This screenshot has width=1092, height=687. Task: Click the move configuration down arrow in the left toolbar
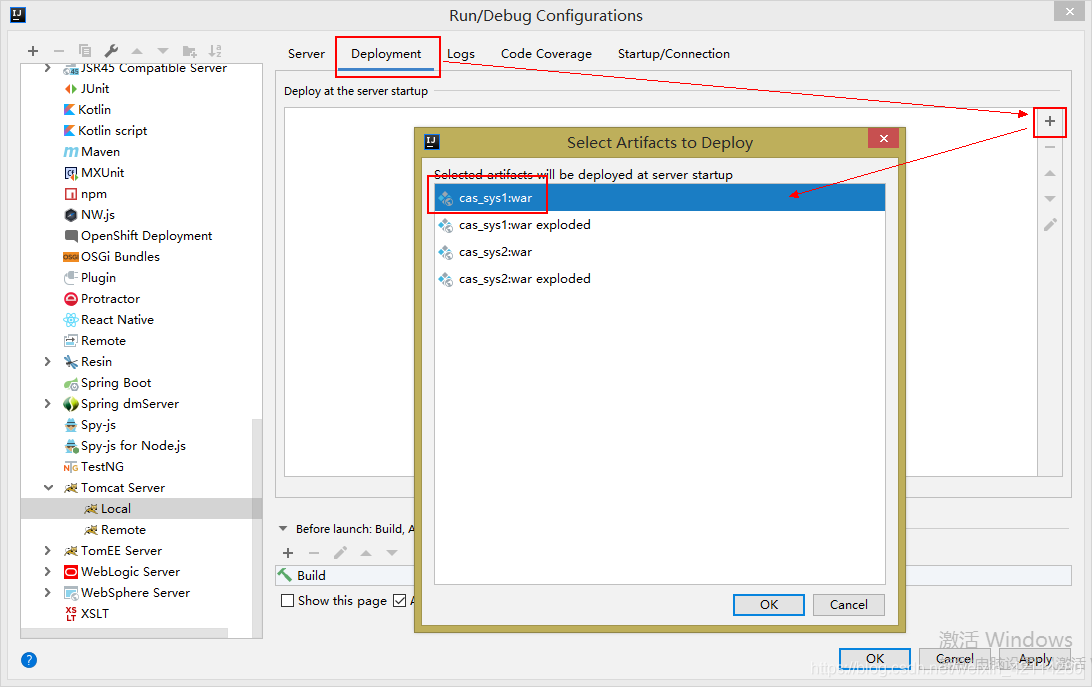coord(163,51)
